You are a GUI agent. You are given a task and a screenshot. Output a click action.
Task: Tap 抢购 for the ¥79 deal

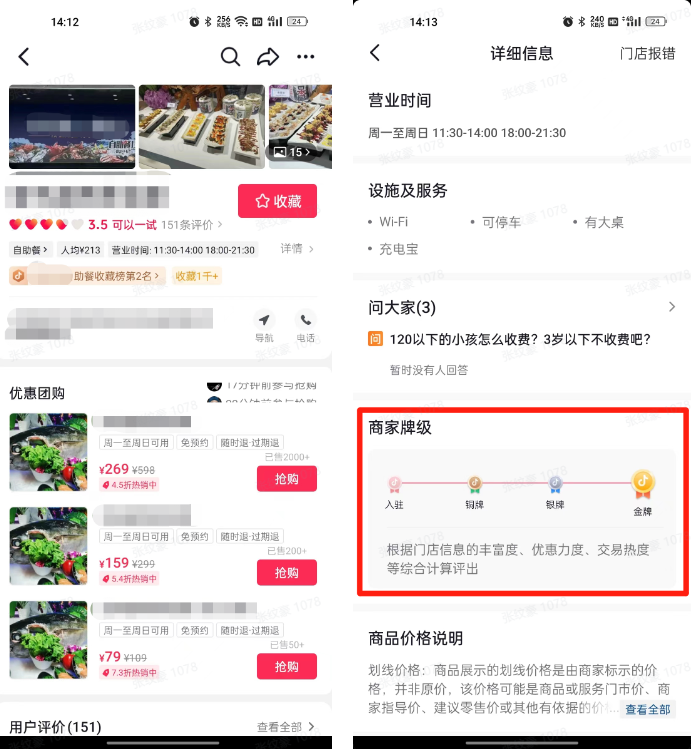click(287, 666)
